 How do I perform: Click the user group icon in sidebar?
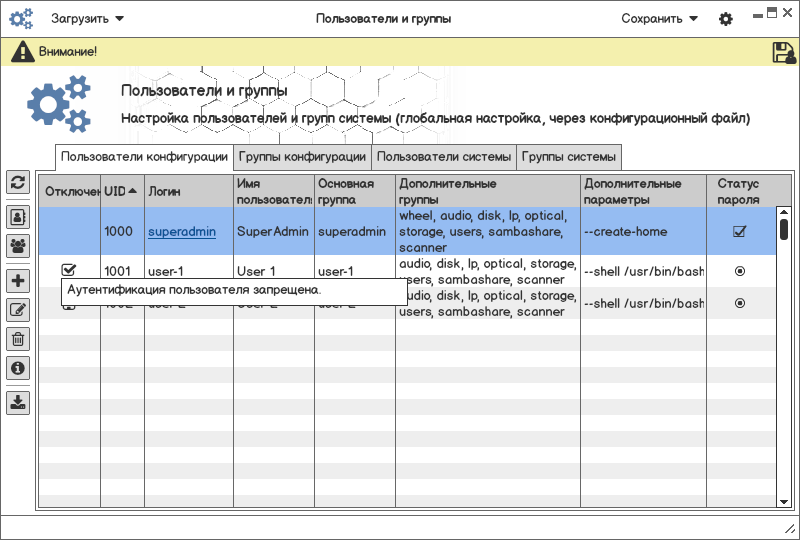[18, 245]
